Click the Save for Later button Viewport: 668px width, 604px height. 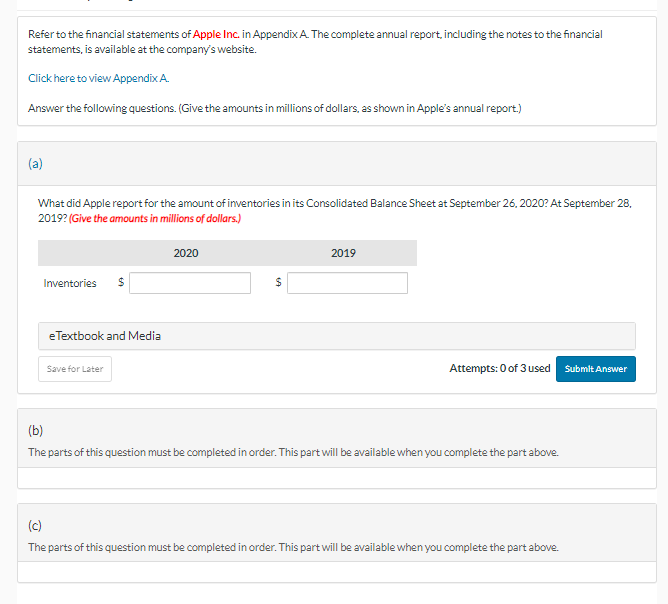click(x=75, y=369)
